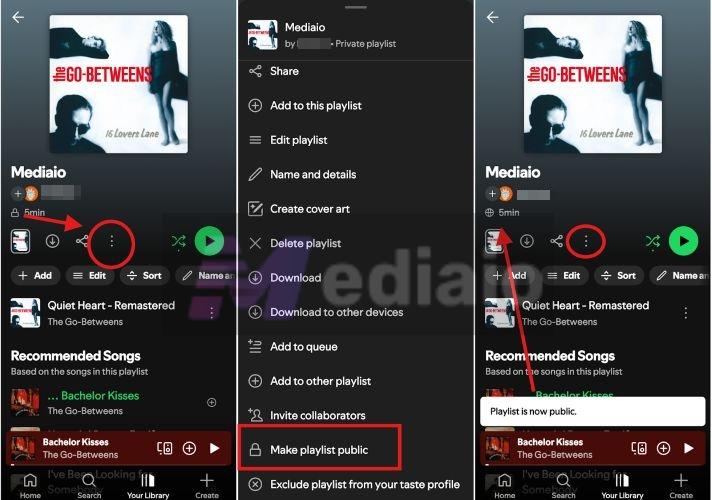Select Make playlist public
Viewport: 712px width, 500px height.
point(356,450)
